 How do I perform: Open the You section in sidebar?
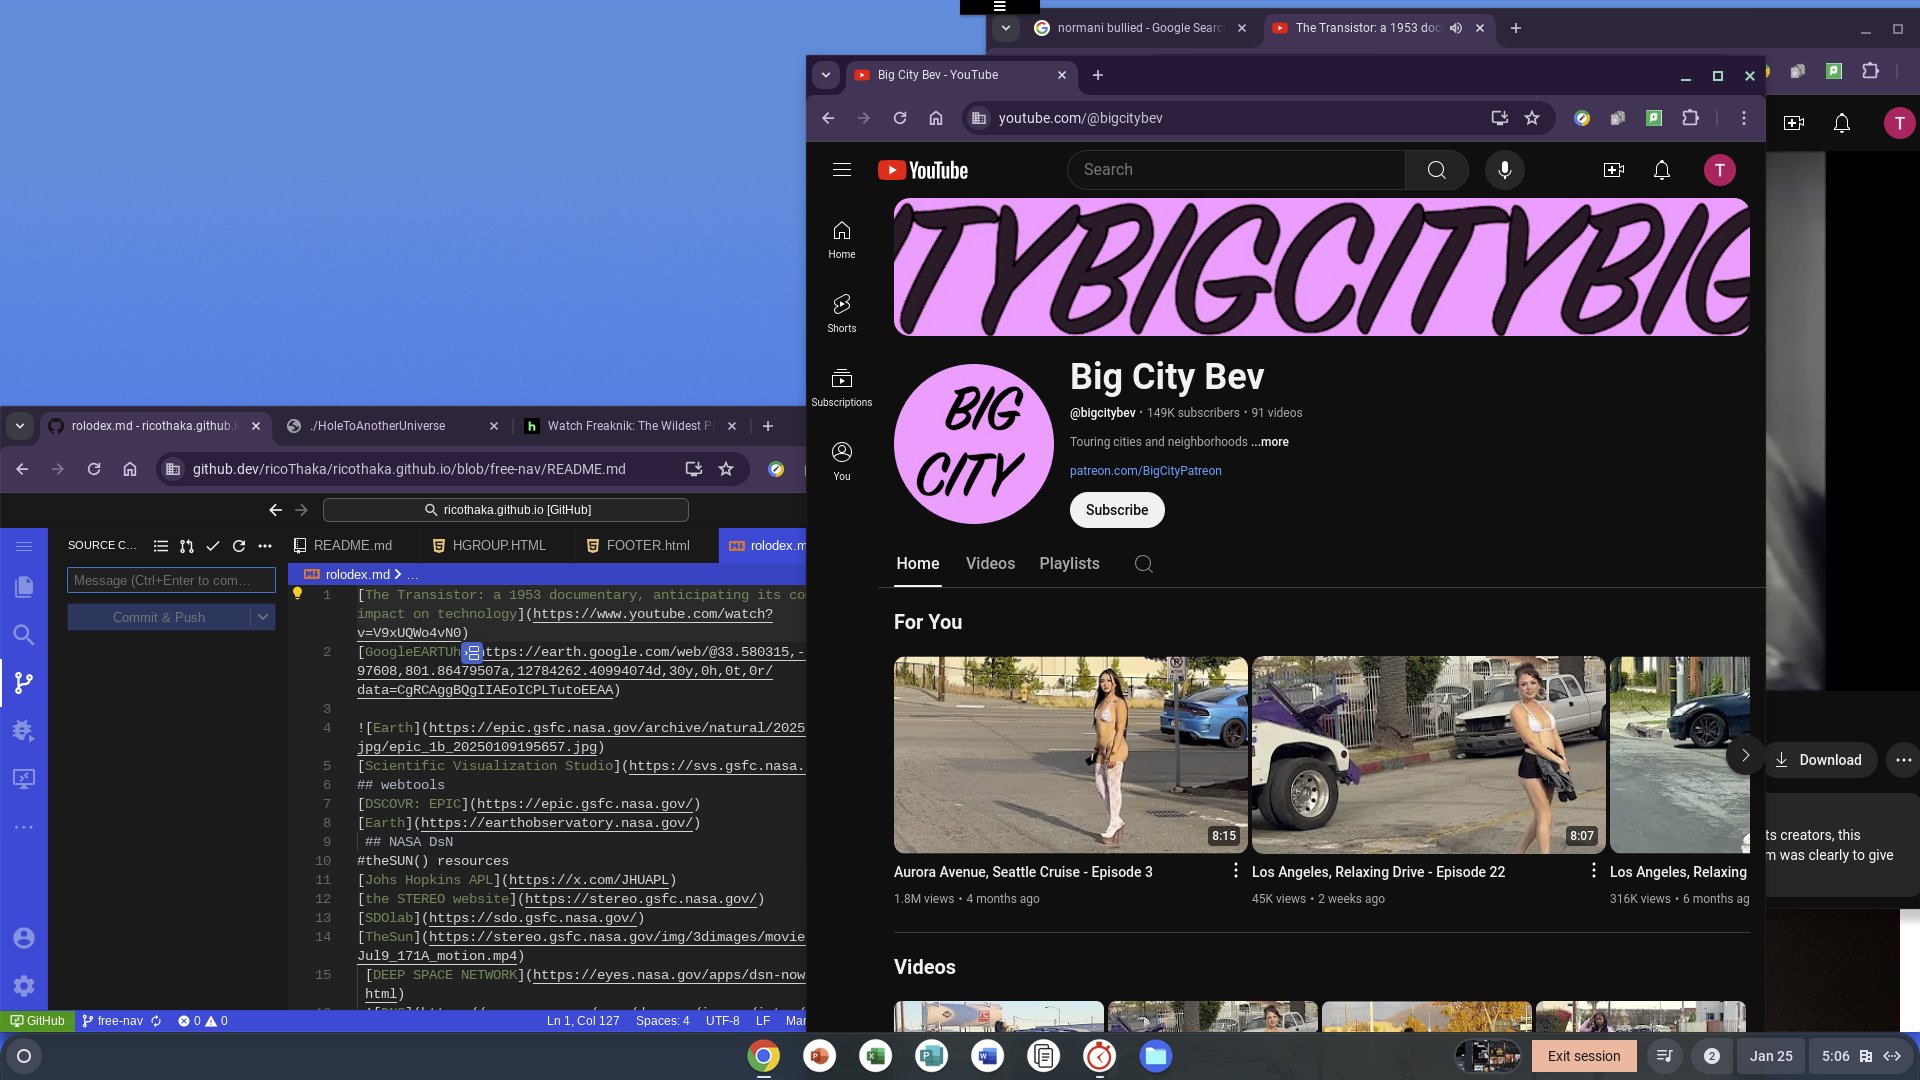pos(842,462)
